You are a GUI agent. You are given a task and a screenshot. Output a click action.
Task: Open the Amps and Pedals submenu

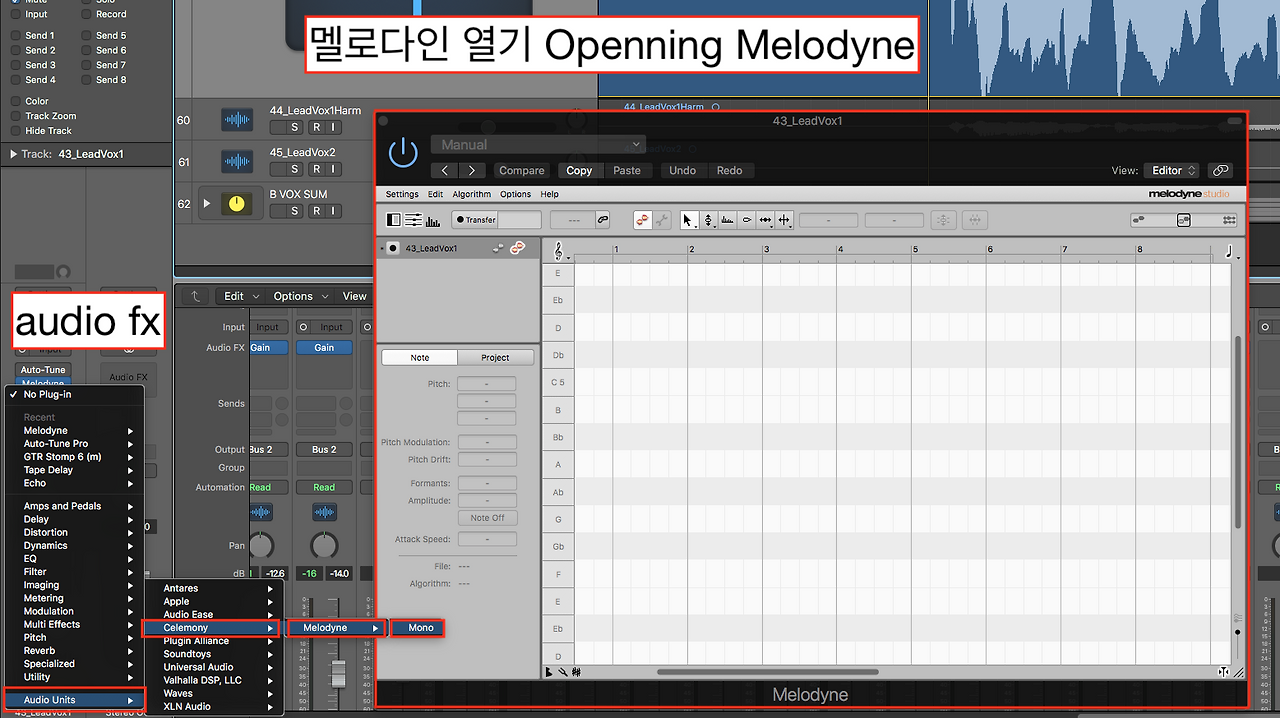(77, 506)
